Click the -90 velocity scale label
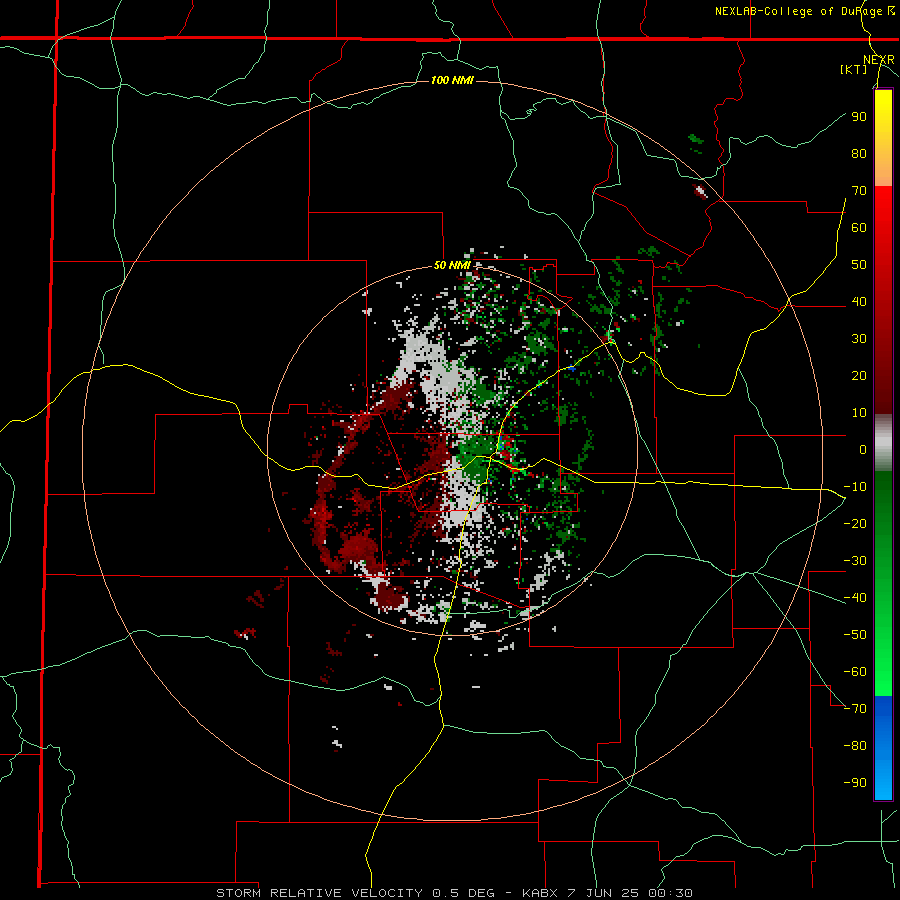The height and width of the screenshot is (900, 900). tap(855, 782)
